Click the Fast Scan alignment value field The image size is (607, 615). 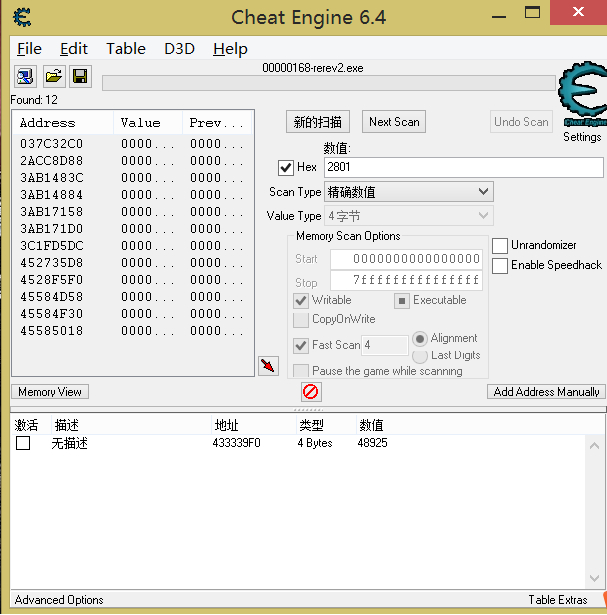[x=385, y=346]
